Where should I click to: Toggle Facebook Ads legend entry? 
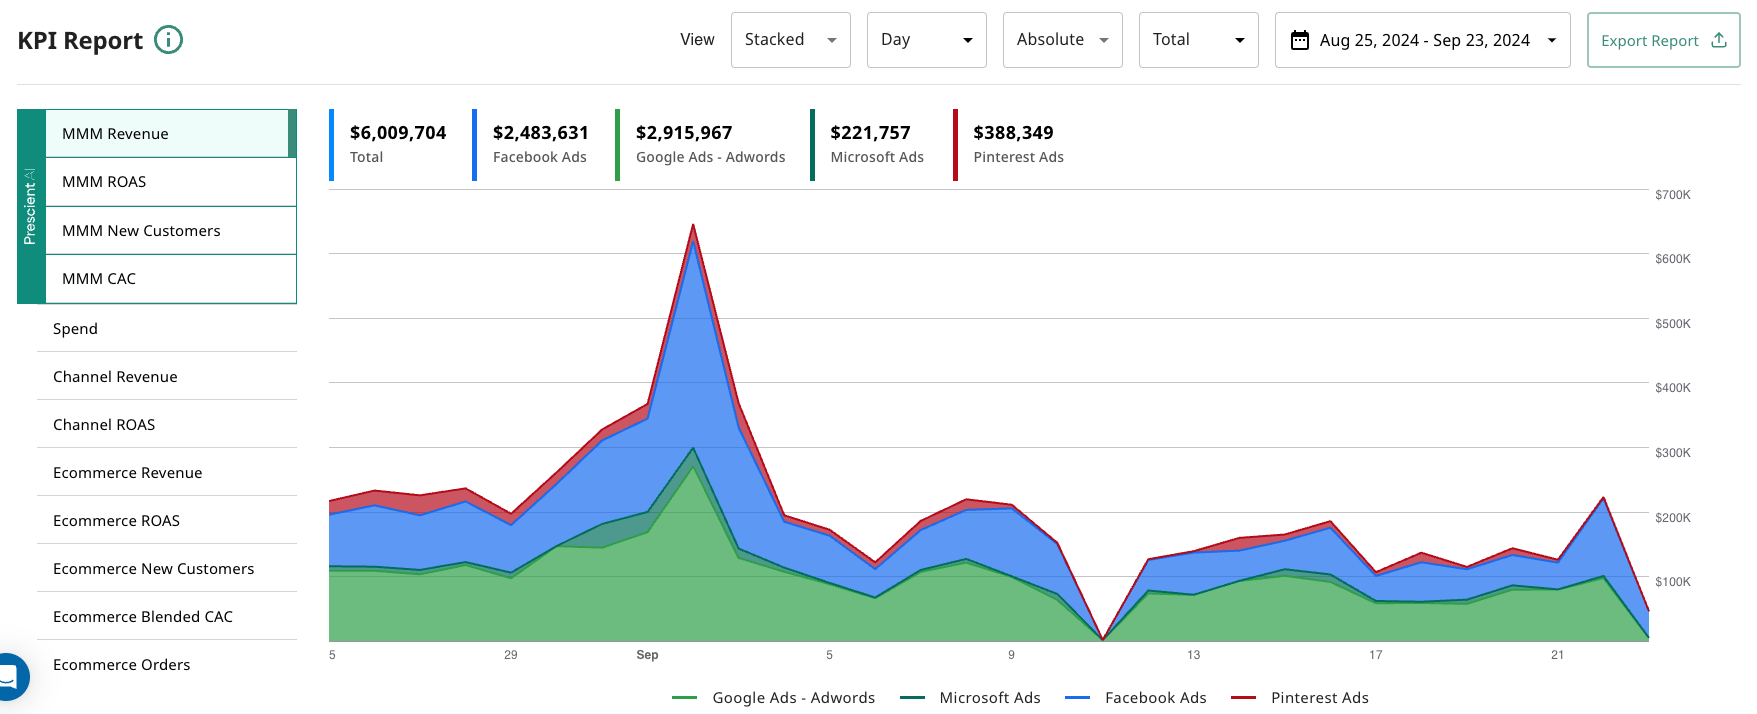1136,698
